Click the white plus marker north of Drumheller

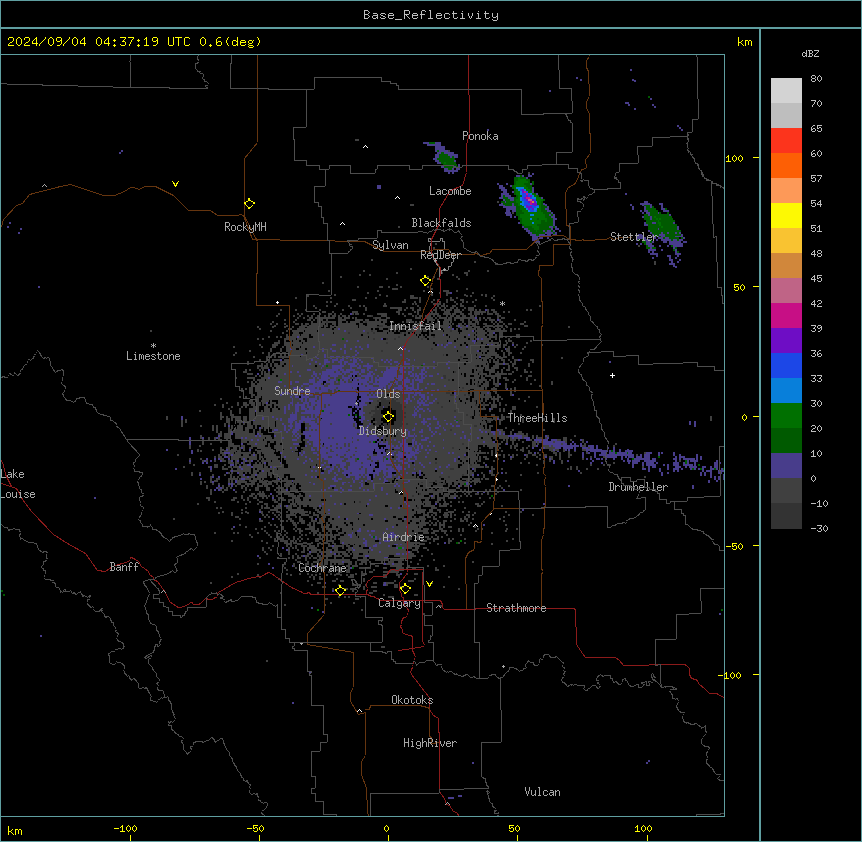pos(612,375)
